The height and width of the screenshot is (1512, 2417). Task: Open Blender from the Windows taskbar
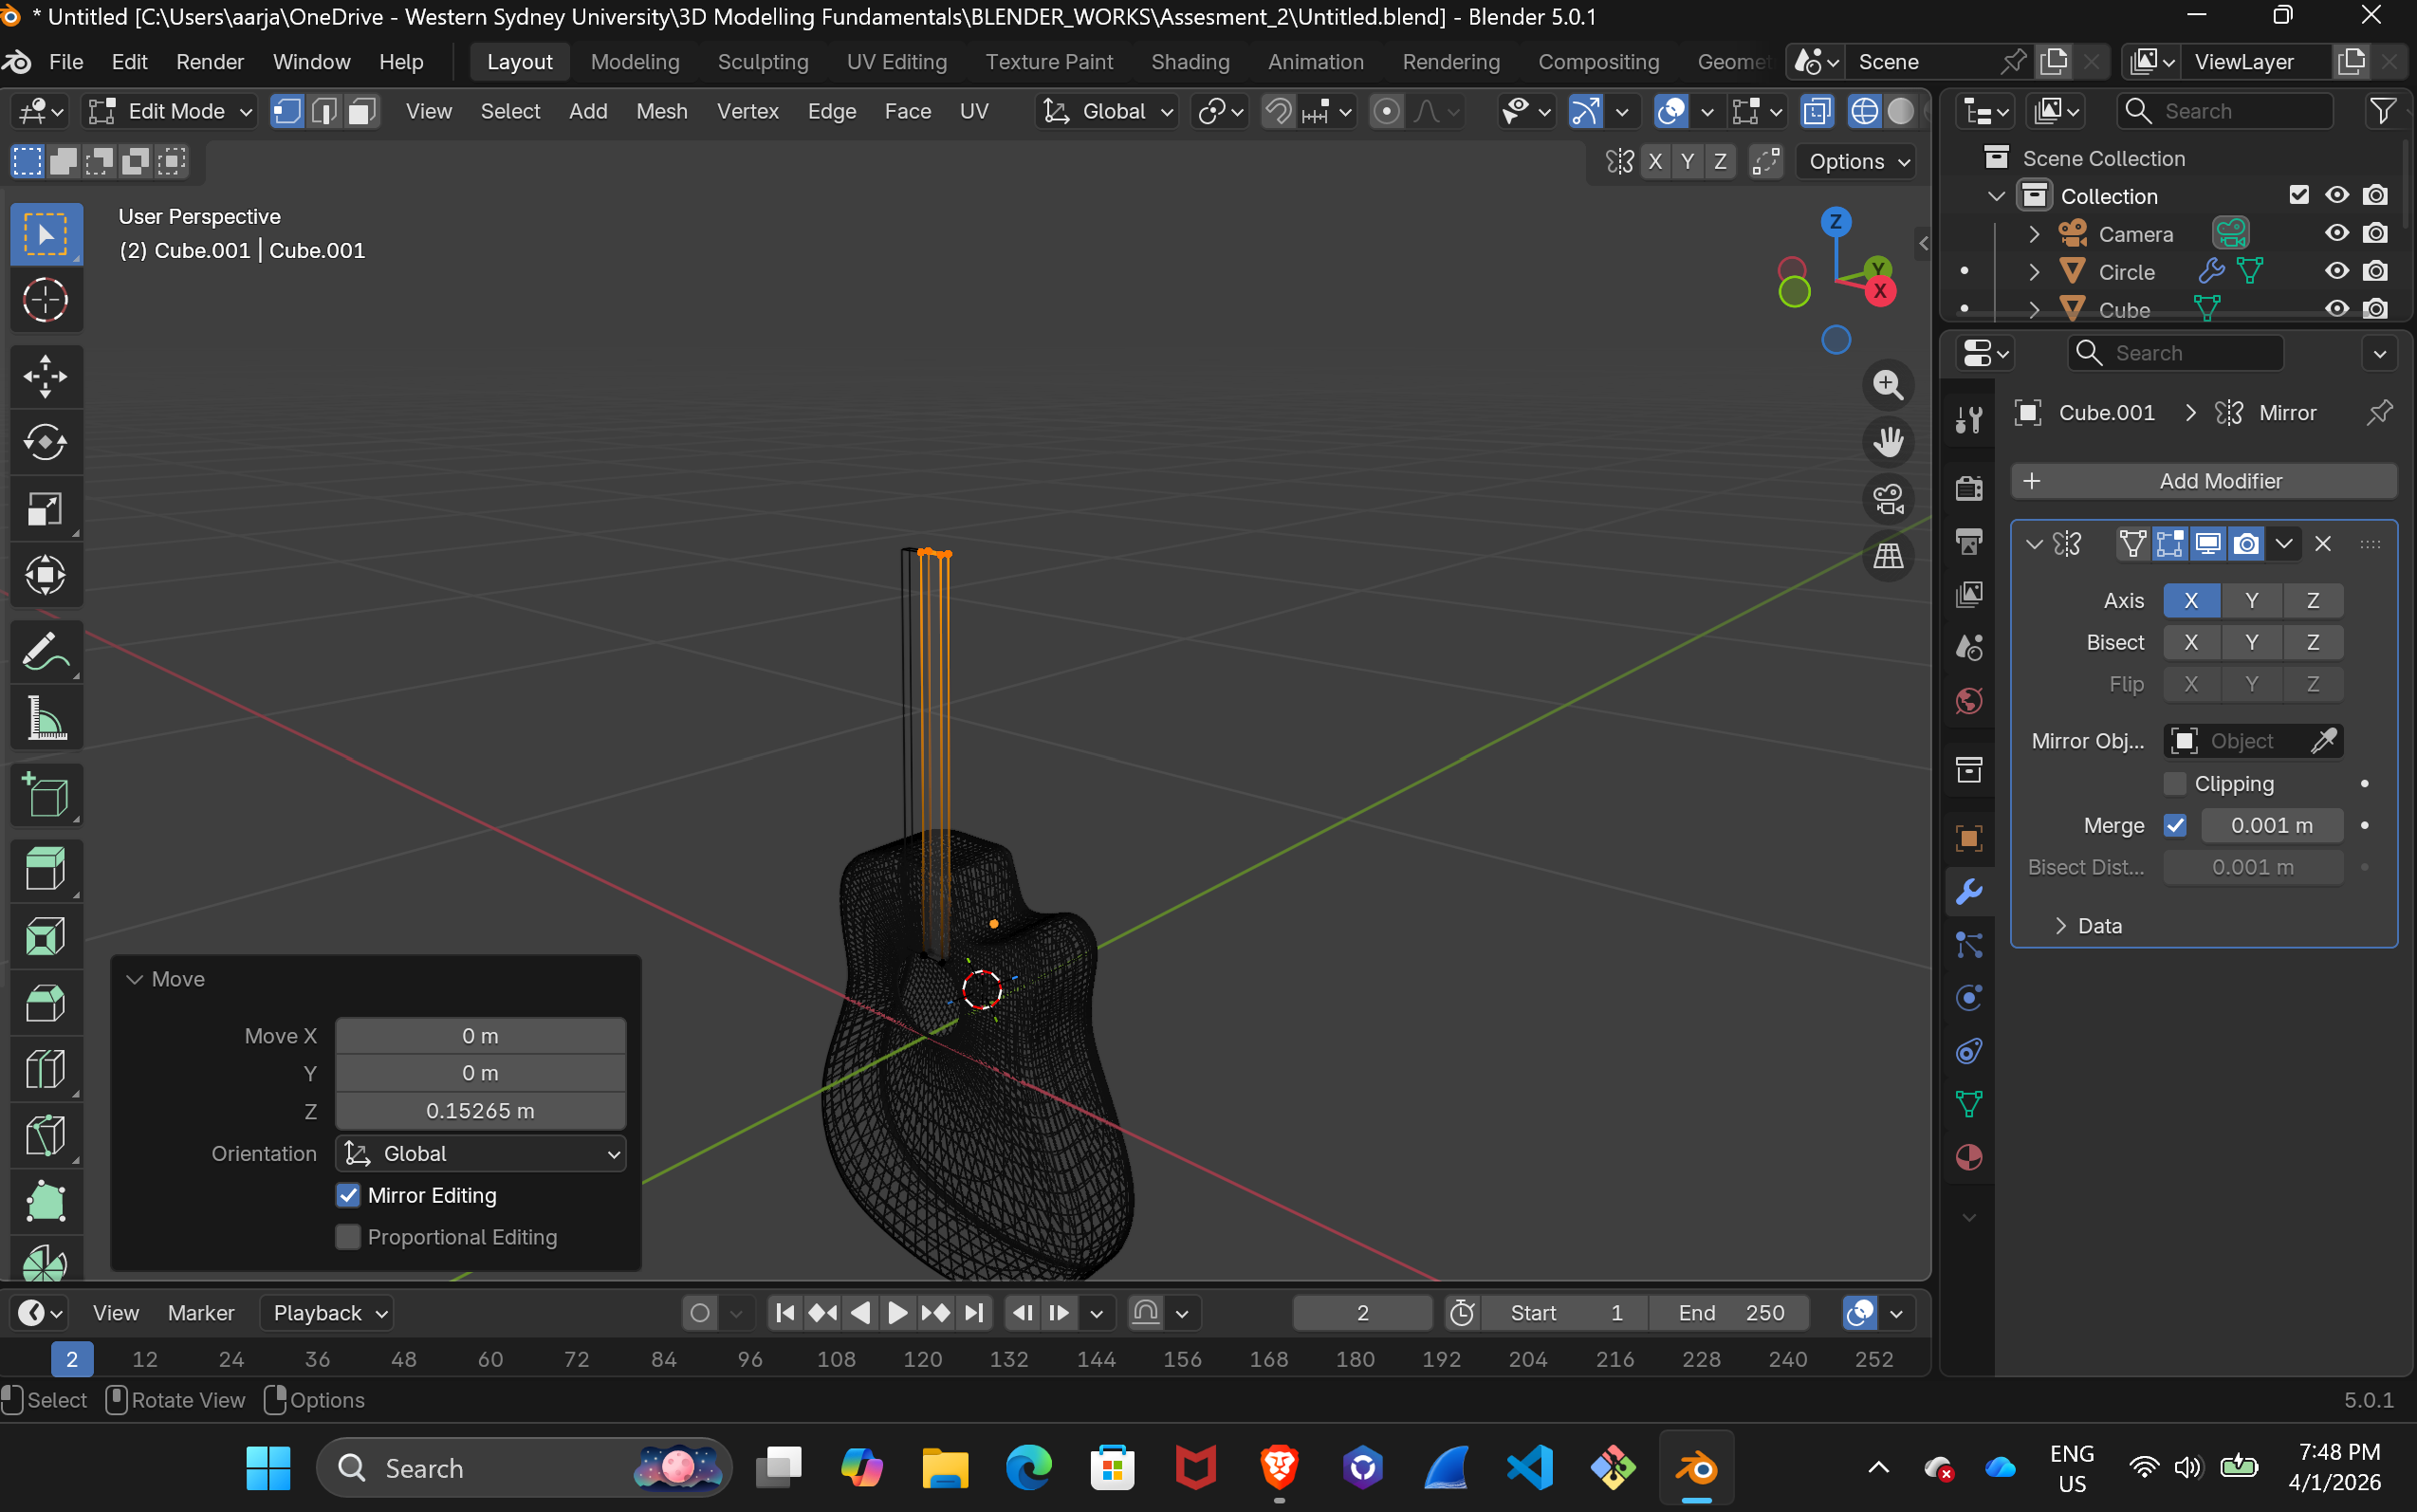click(x=1697, y=1468)
